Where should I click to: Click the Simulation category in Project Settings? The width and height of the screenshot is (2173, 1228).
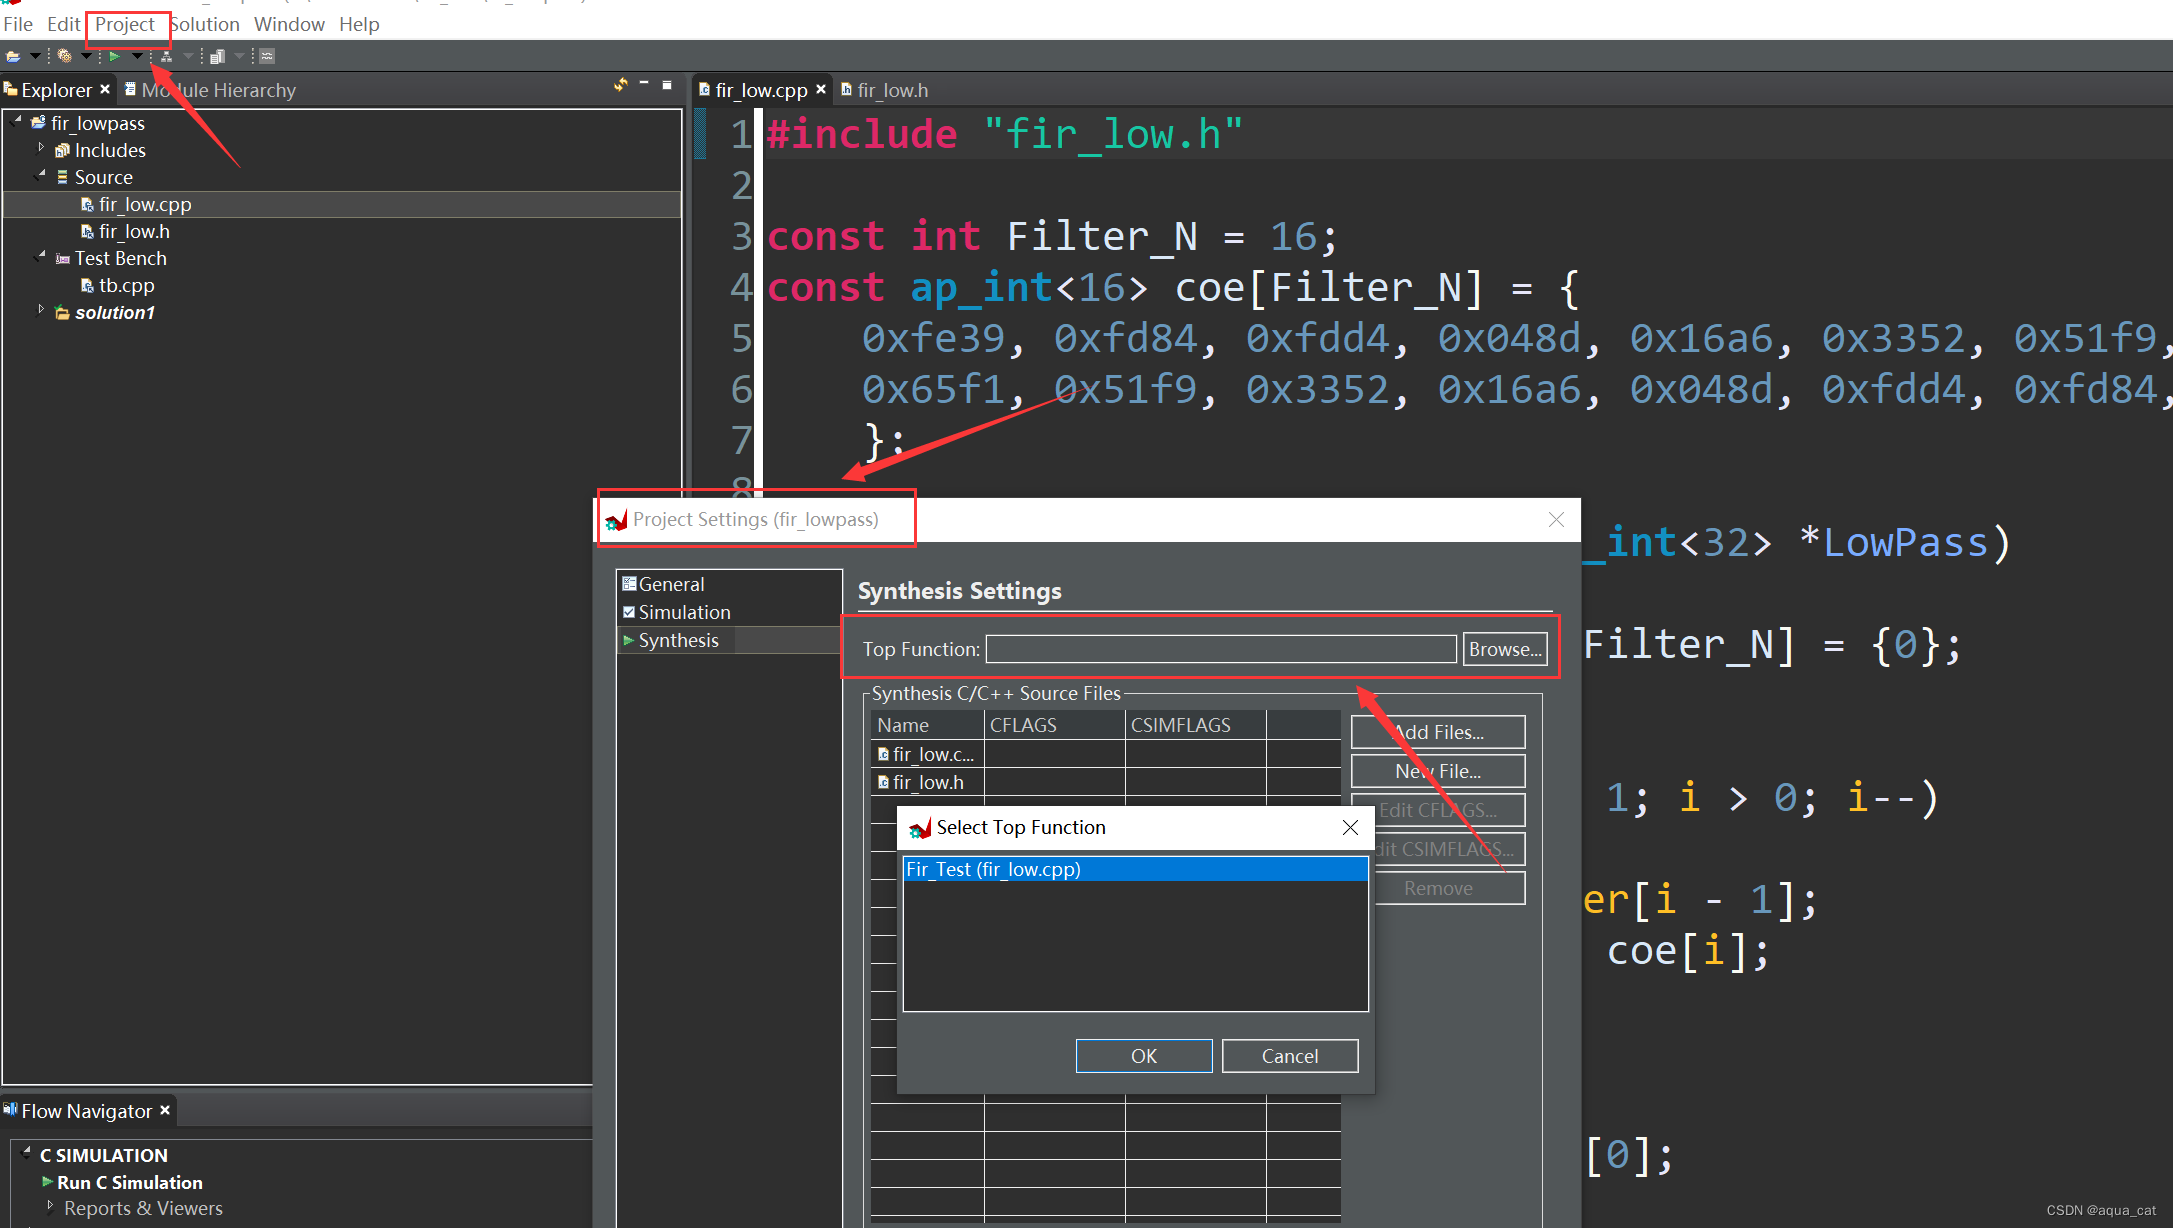click(684, 612)
